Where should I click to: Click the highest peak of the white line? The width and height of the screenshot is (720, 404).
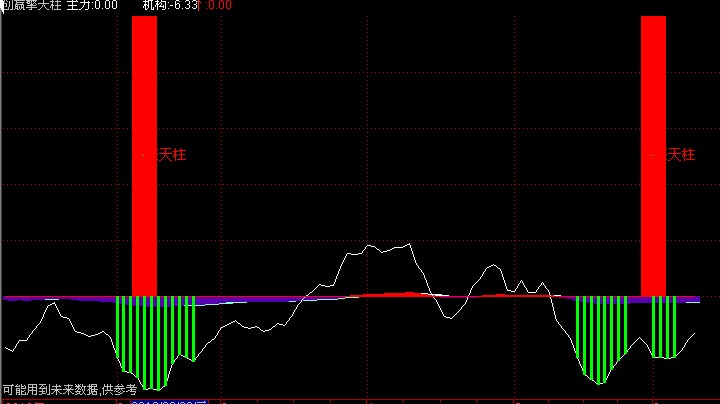408,243
